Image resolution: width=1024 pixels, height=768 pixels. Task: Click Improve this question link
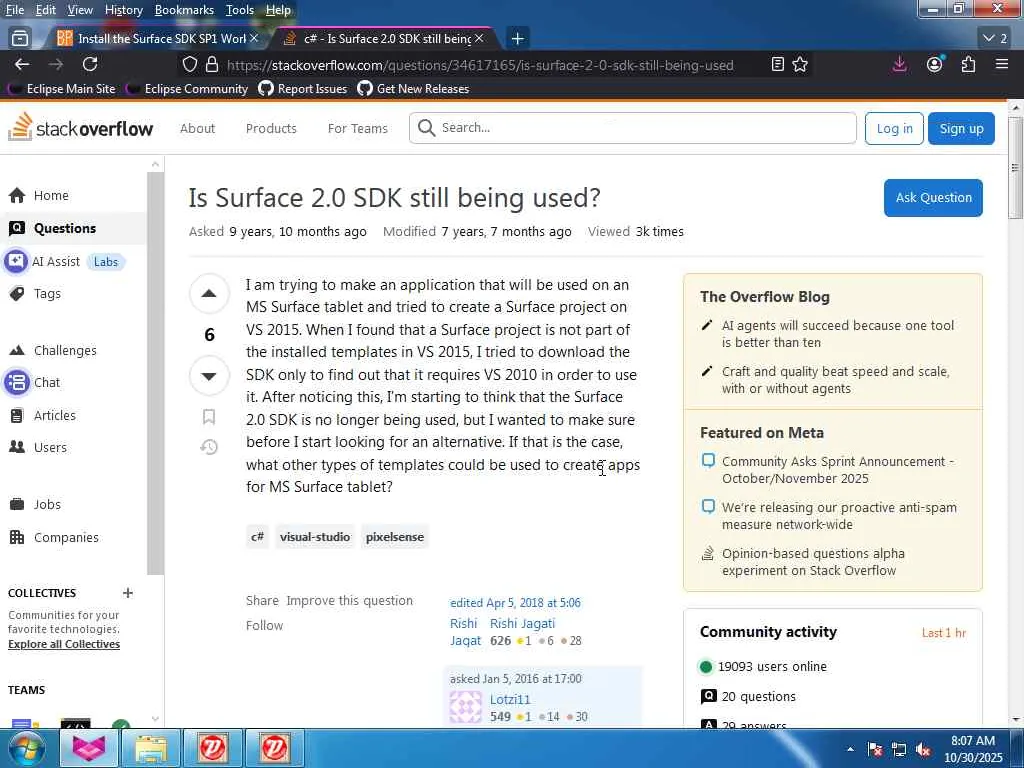click(349, 600)
